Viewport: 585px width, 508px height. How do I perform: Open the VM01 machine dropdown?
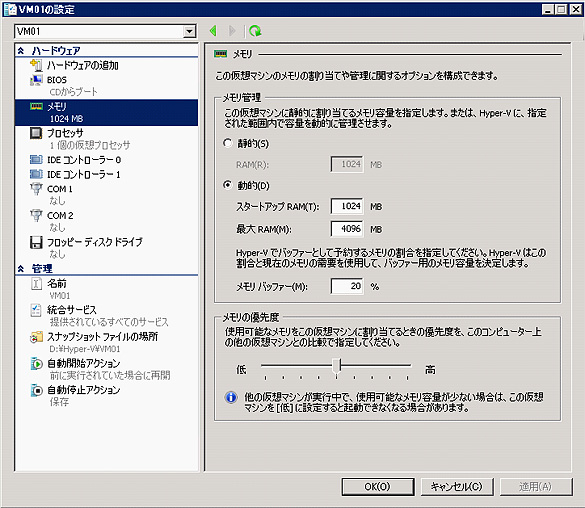point(190,31)
